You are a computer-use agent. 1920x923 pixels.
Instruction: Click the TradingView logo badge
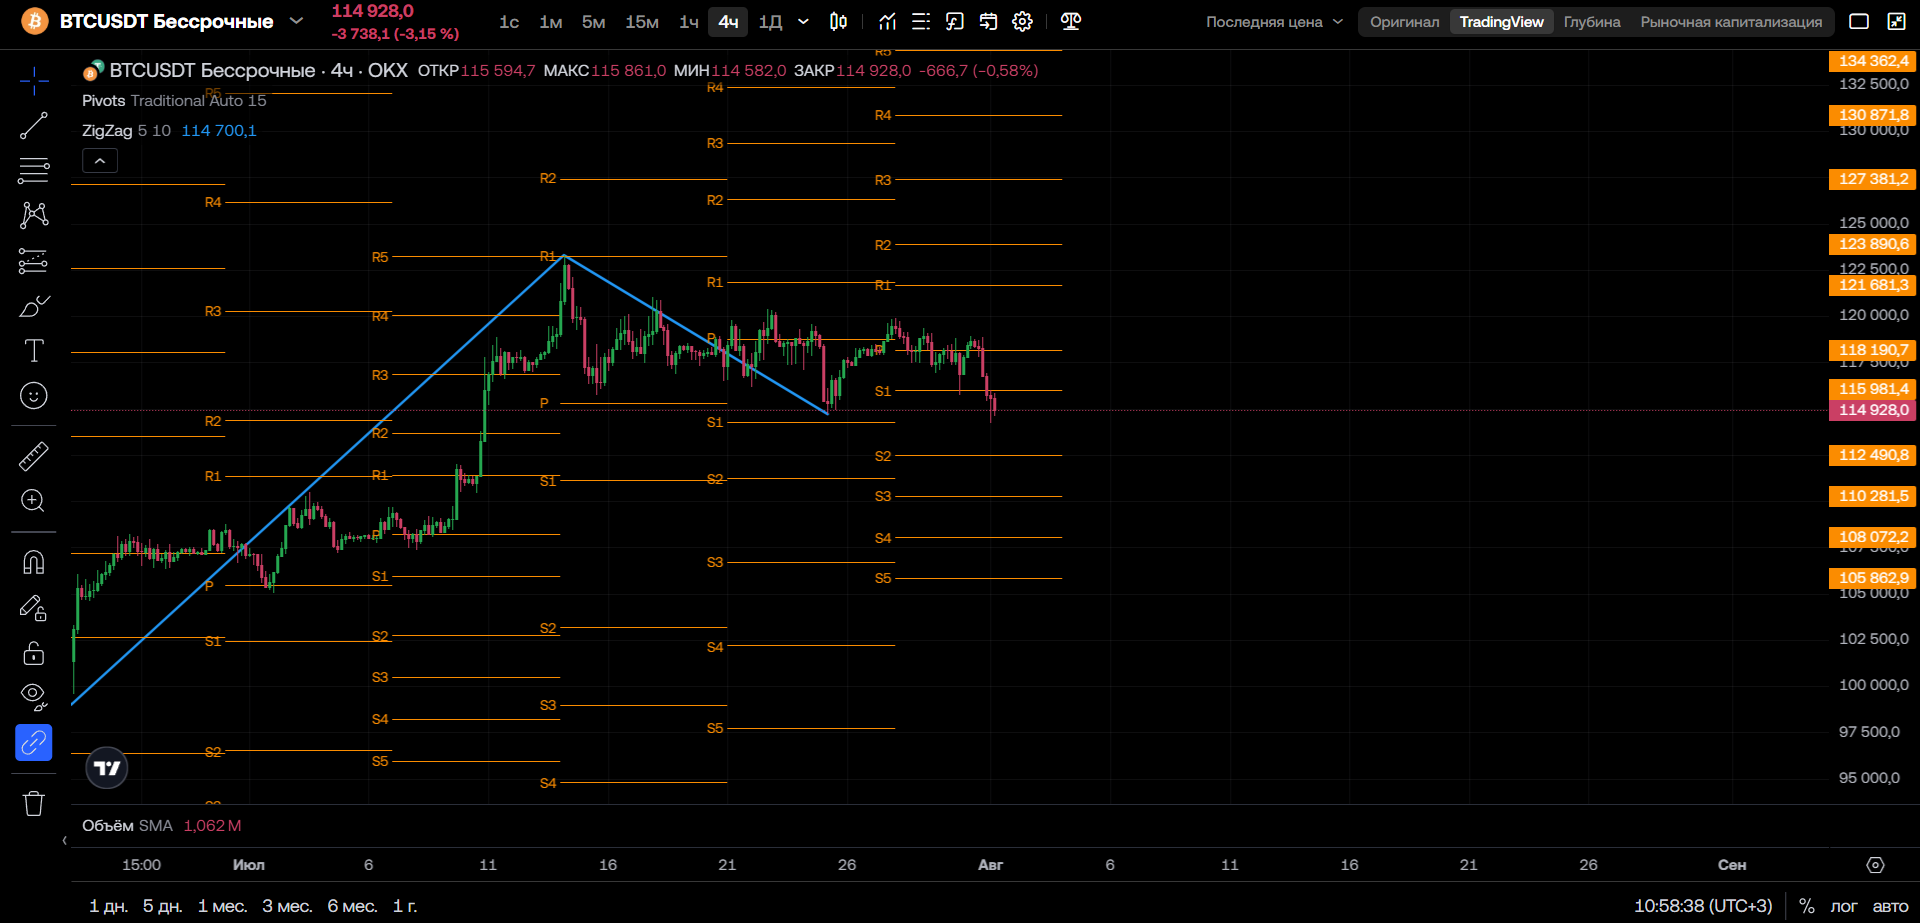(x=107, y=768)
